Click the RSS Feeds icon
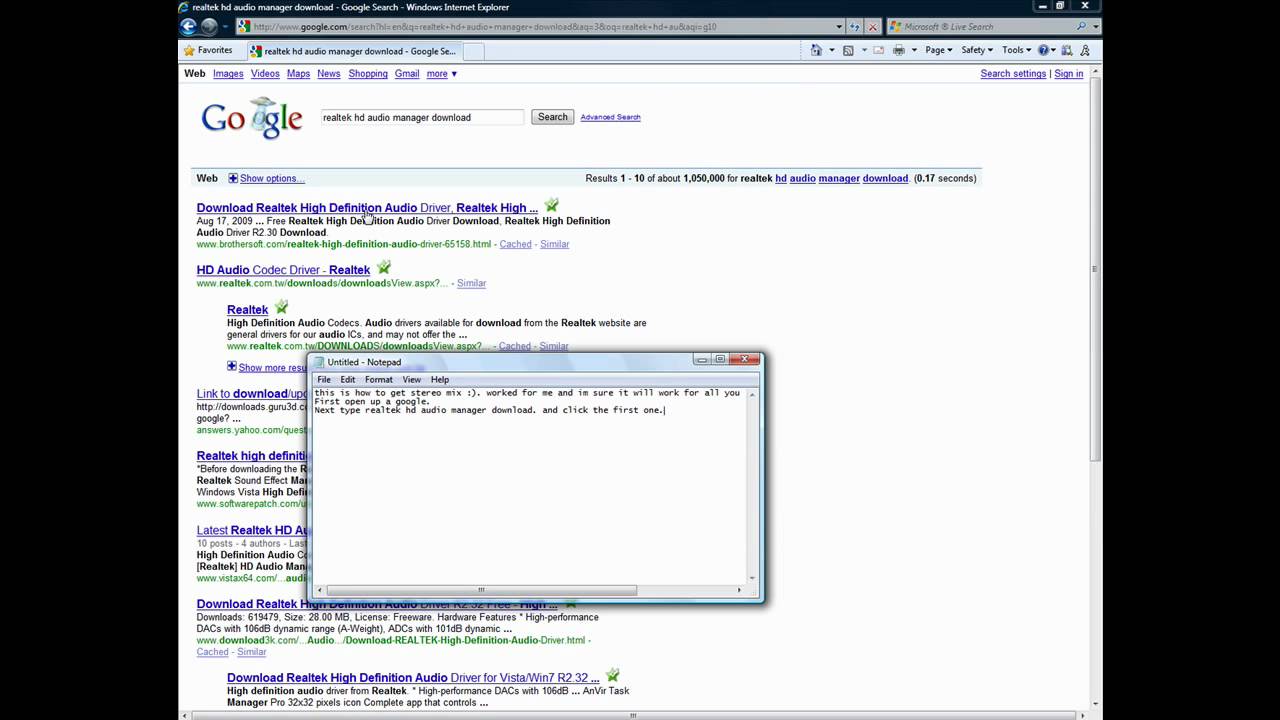Viewport: 1280px width, 720px height. [848, 50]
